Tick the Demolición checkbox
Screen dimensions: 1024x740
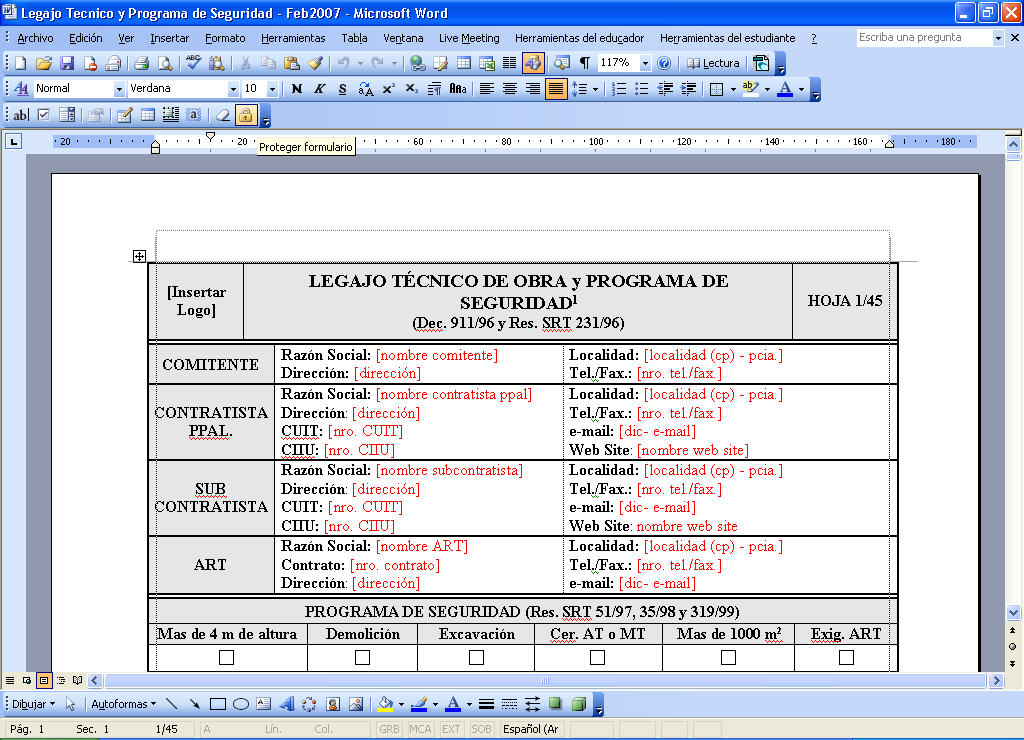362,657
